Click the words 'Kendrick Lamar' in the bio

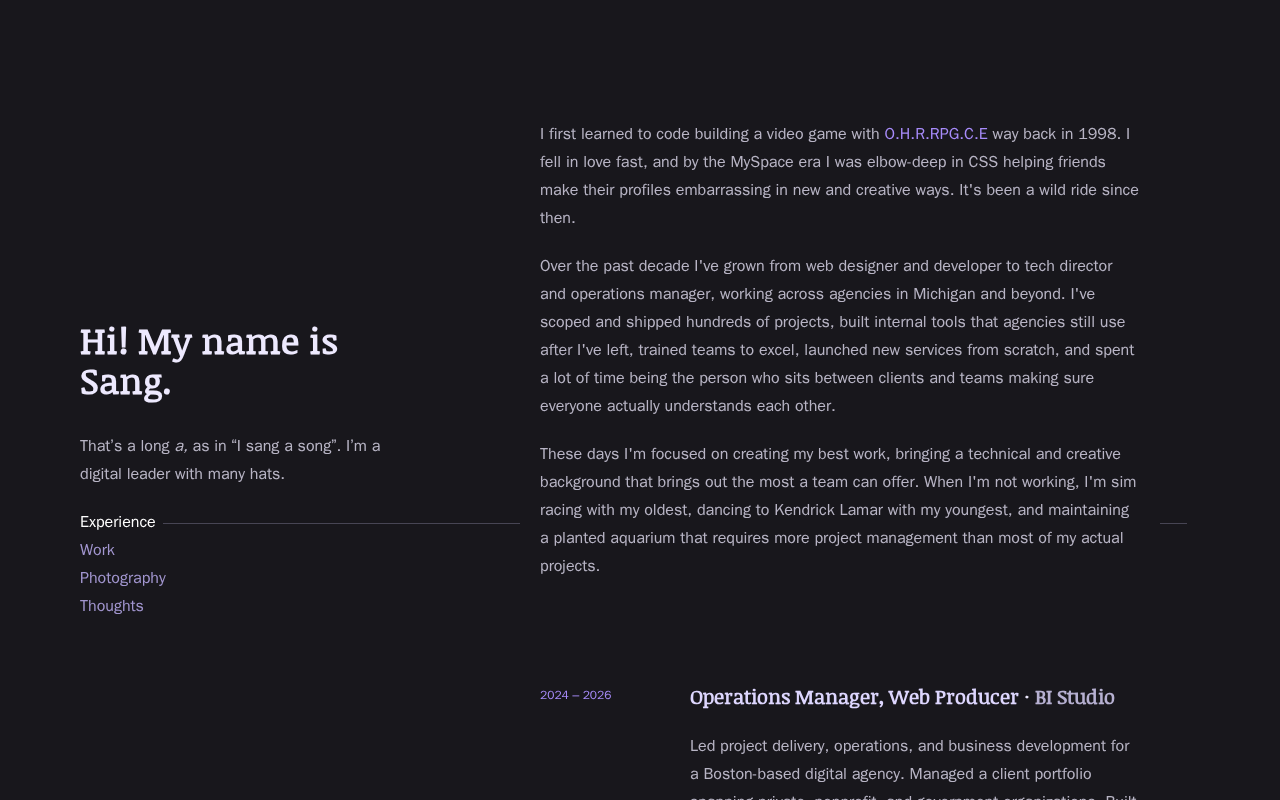tap(828, 510)
